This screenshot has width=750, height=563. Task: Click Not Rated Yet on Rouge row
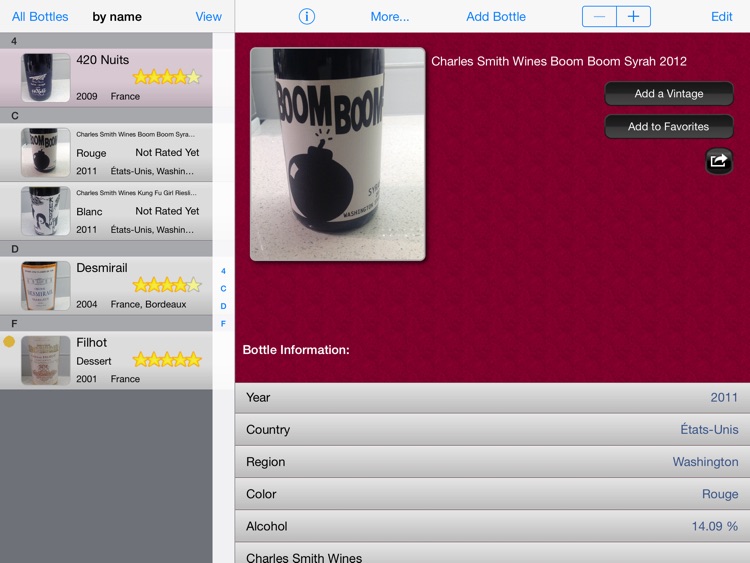click(167, 152)
